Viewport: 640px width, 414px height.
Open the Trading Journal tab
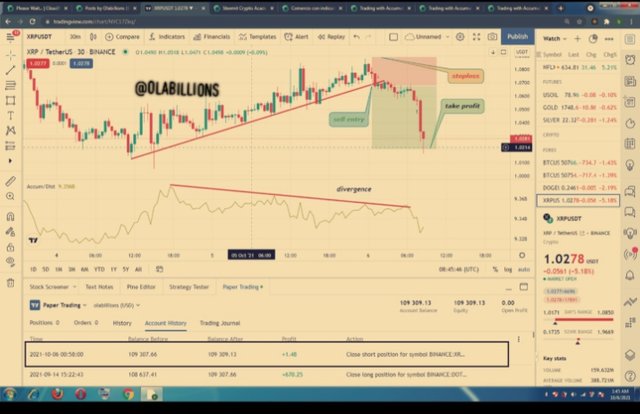[220, 323]
